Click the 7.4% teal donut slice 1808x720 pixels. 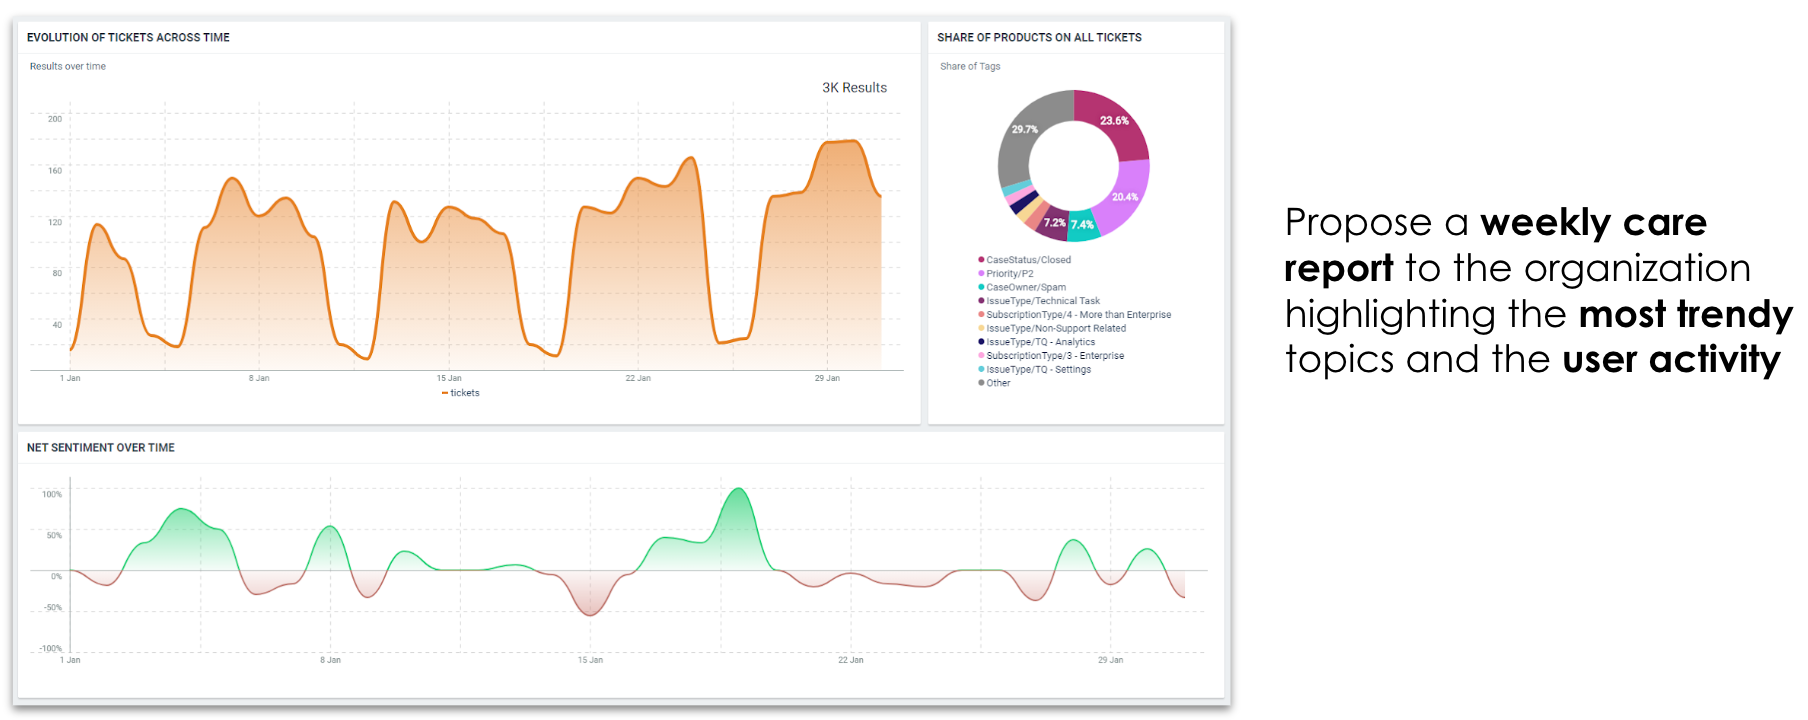(1082, 225)
